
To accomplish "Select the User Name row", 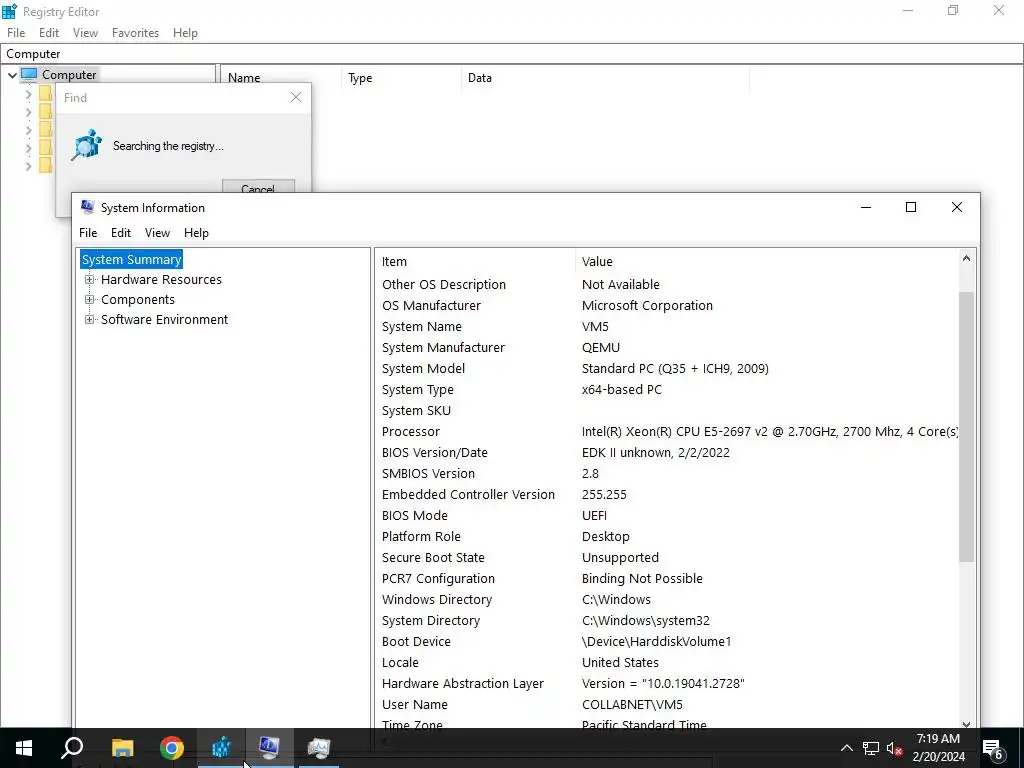I will pos(666,705).
